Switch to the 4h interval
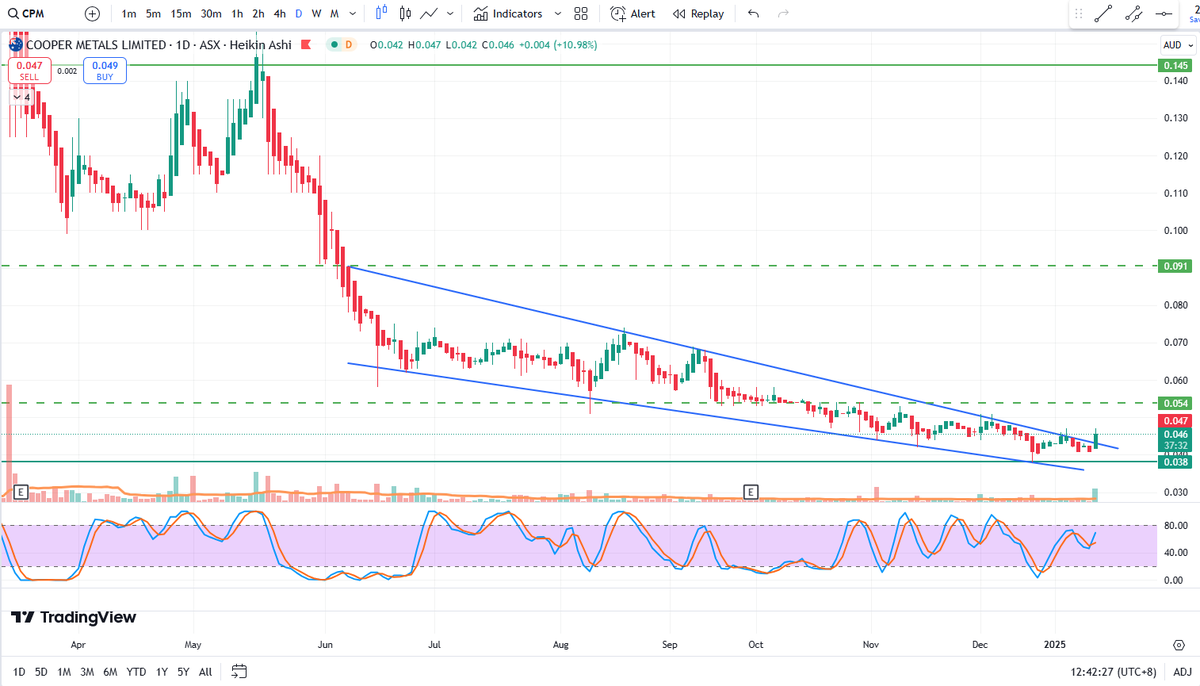1200x686 pixels. pyautogui.click(x=279, y=14)
